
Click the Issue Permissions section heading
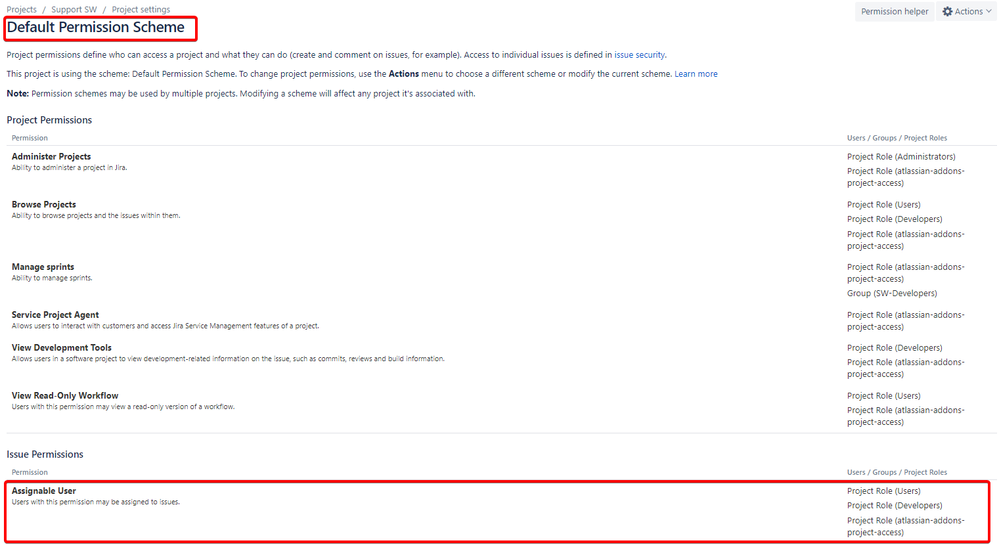[45, 454]
